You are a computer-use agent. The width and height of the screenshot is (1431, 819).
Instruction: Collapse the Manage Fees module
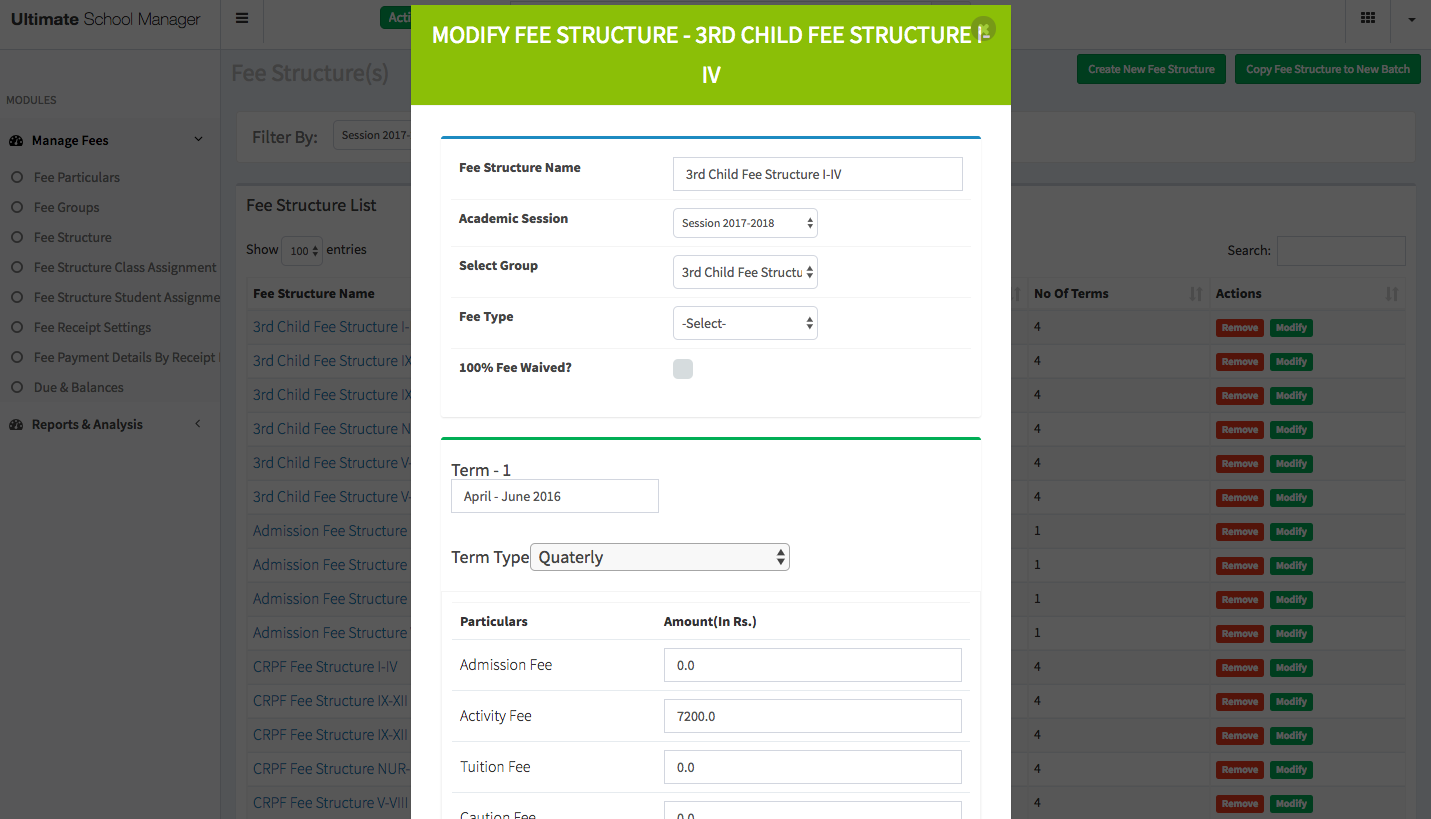[198, 140]
